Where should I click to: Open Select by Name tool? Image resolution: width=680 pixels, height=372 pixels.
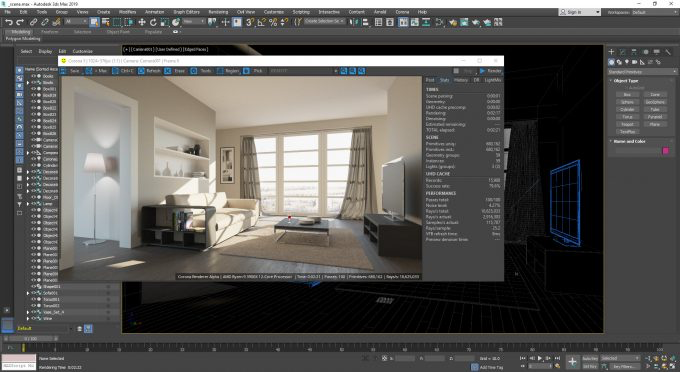click(x=105, y=22)
